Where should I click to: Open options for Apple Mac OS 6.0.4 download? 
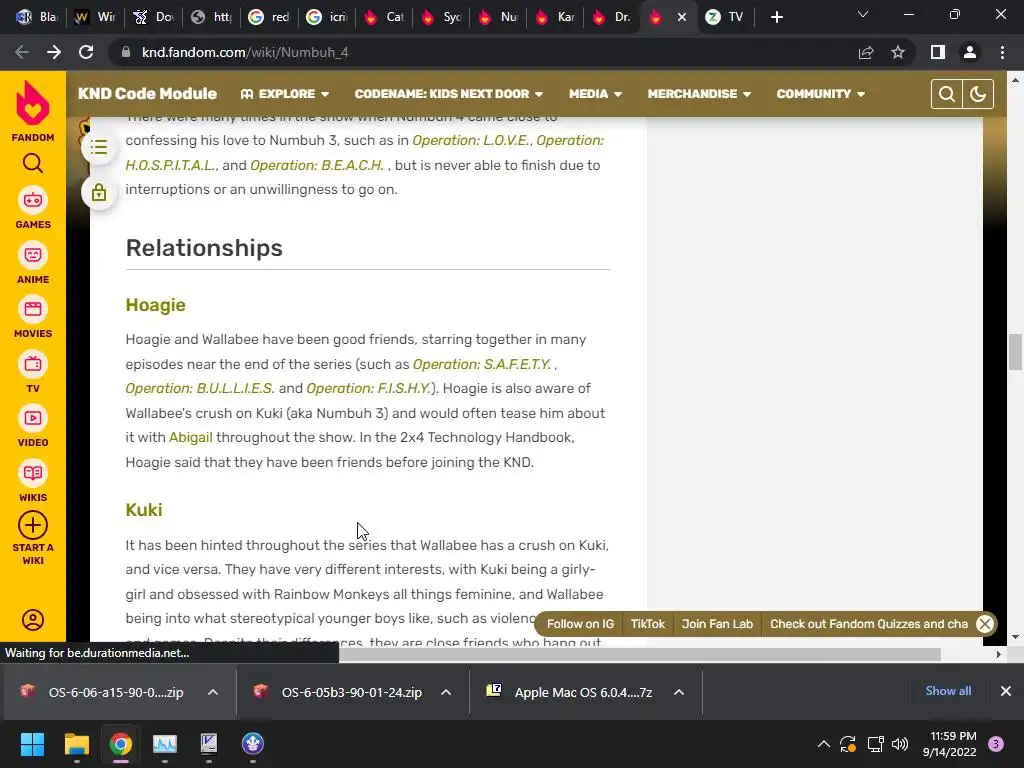click(x=679, y=692)
